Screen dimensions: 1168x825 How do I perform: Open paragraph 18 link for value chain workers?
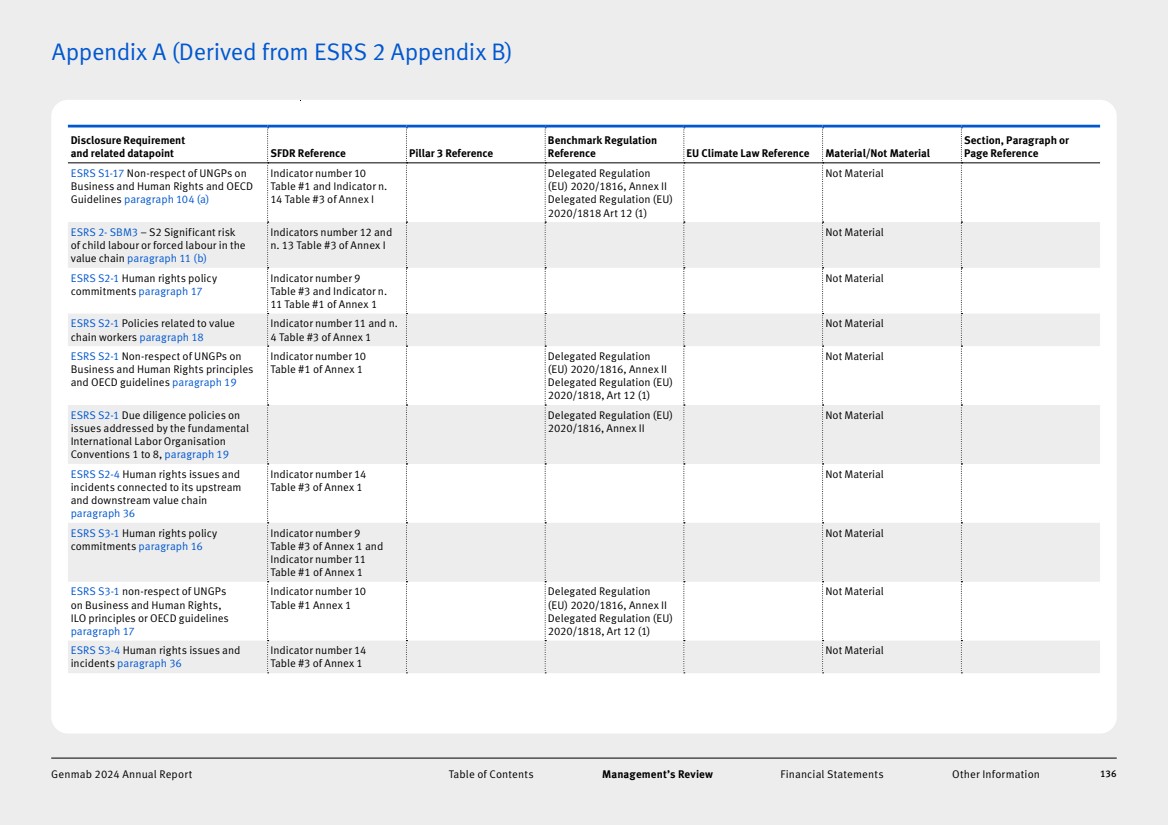click(171, 338)
